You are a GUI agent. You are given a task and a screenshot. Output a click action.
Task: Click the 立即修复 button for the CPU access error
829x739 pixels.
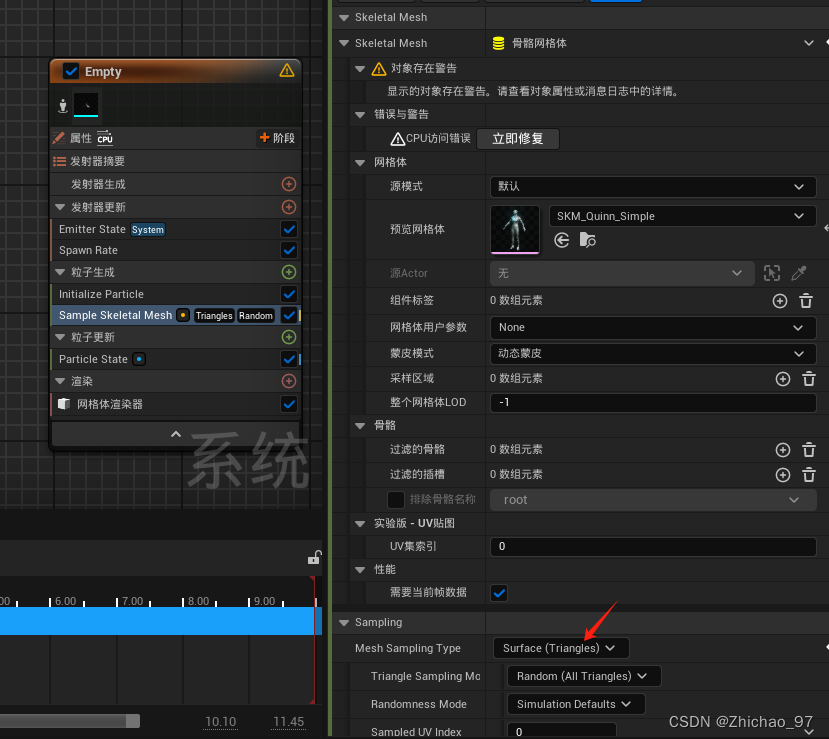coord(517,140)
